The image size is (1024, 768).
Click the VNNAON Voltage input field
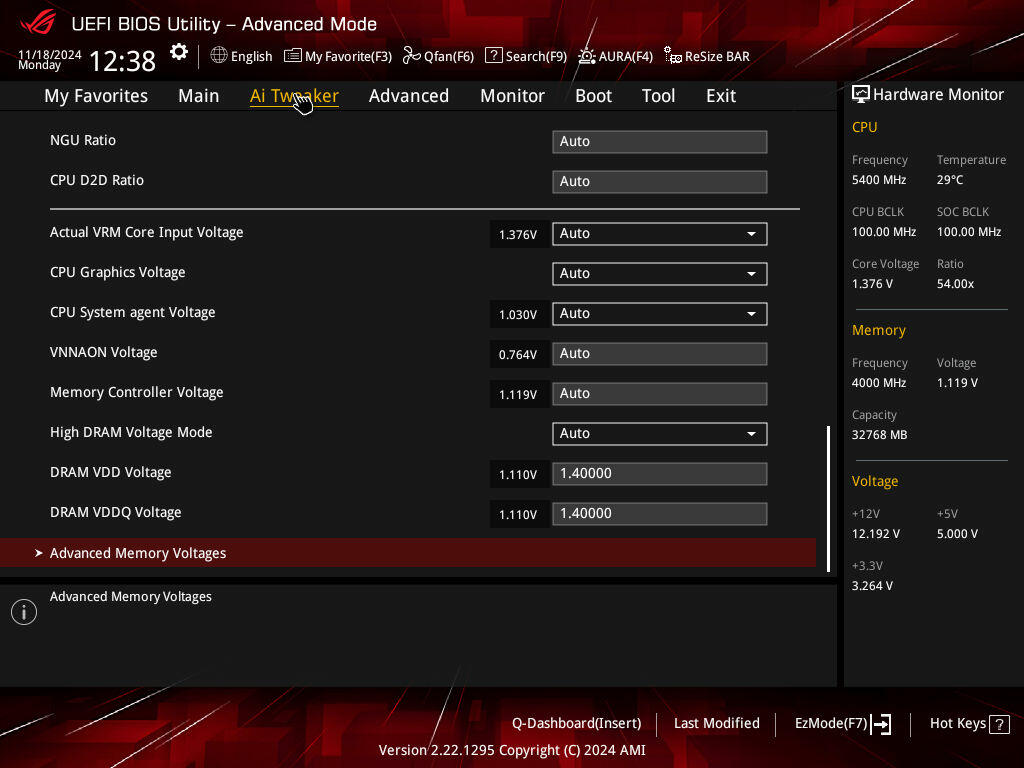click(660, 354)
